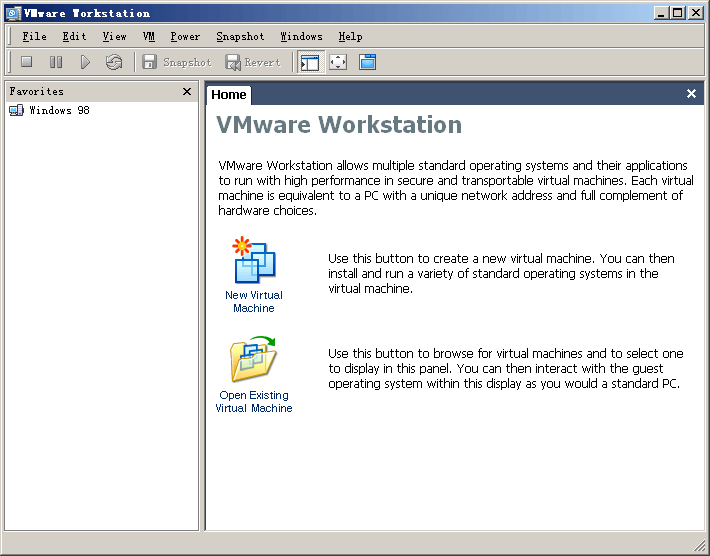Click the Windows 98 computer icon
The height and width of the screenshot is (556, 710).
click(x=16, y=110)
